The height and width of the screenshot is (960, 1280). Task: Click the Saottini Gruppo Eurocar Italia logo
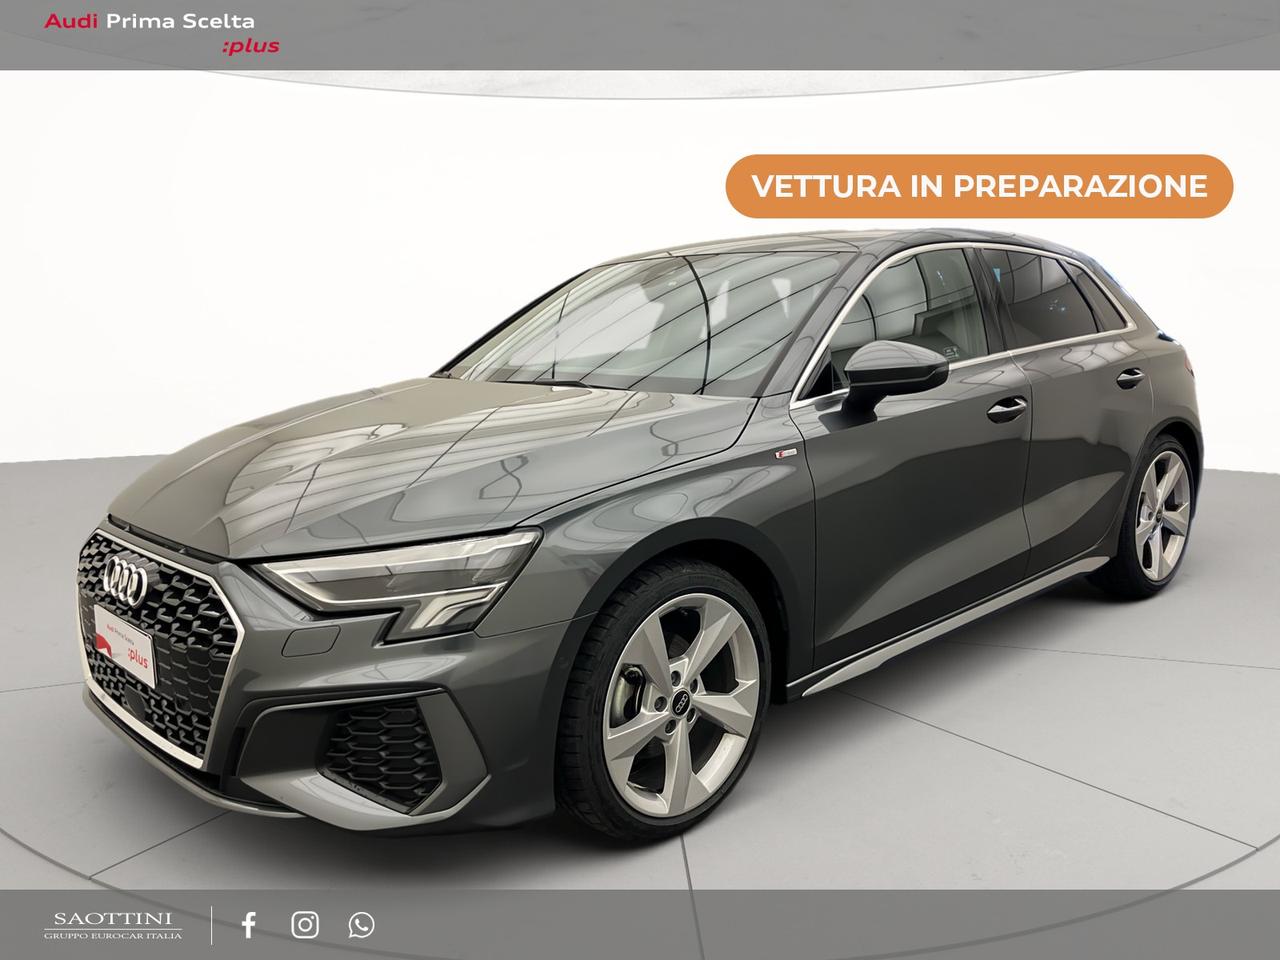[x=113, y=925]
